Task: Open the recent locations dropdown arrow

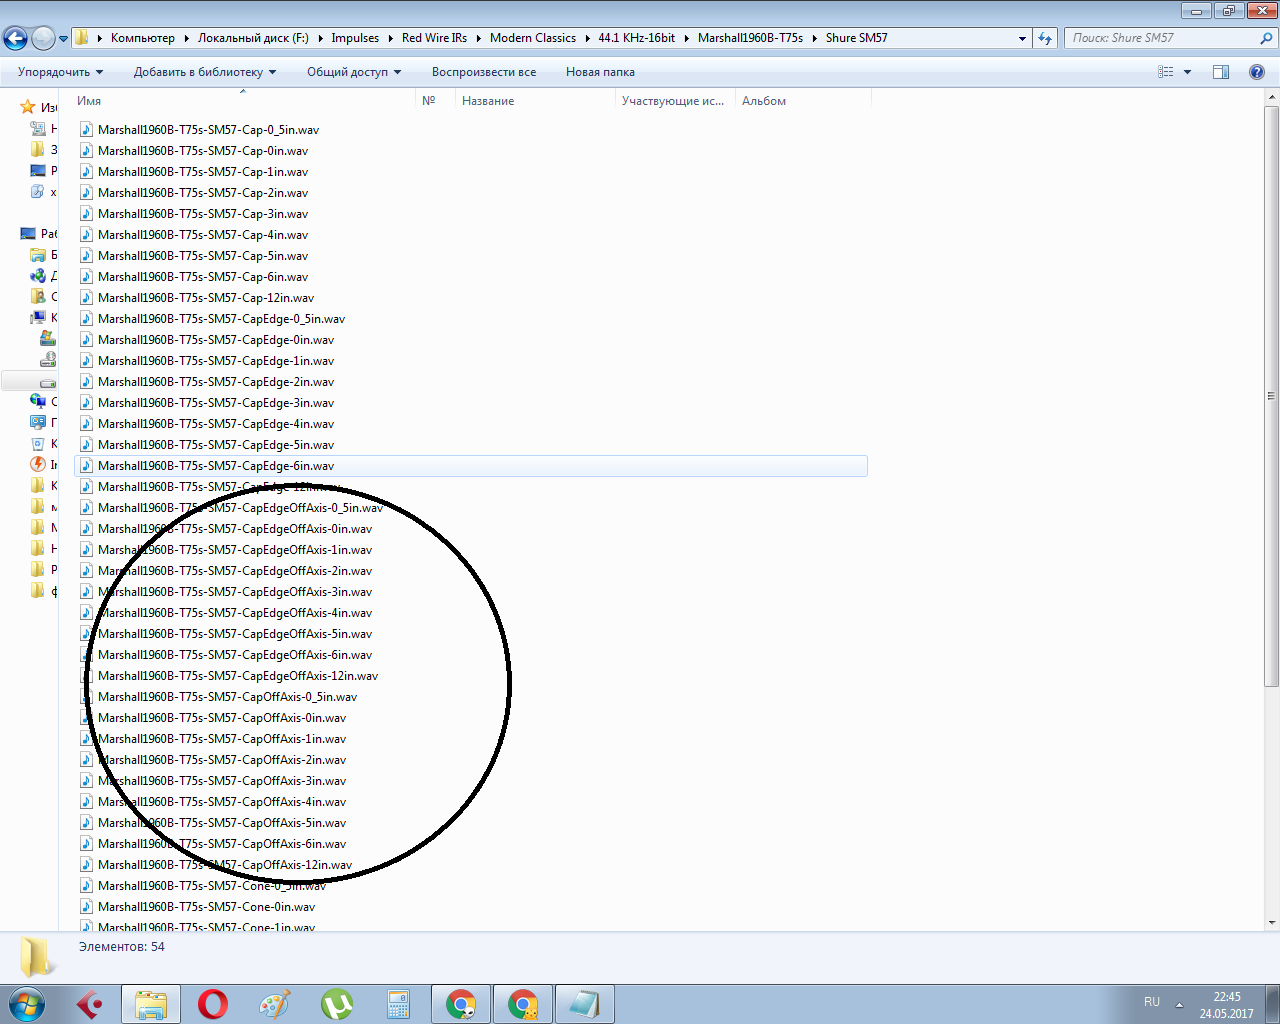Action: click(x=64, y=39)
